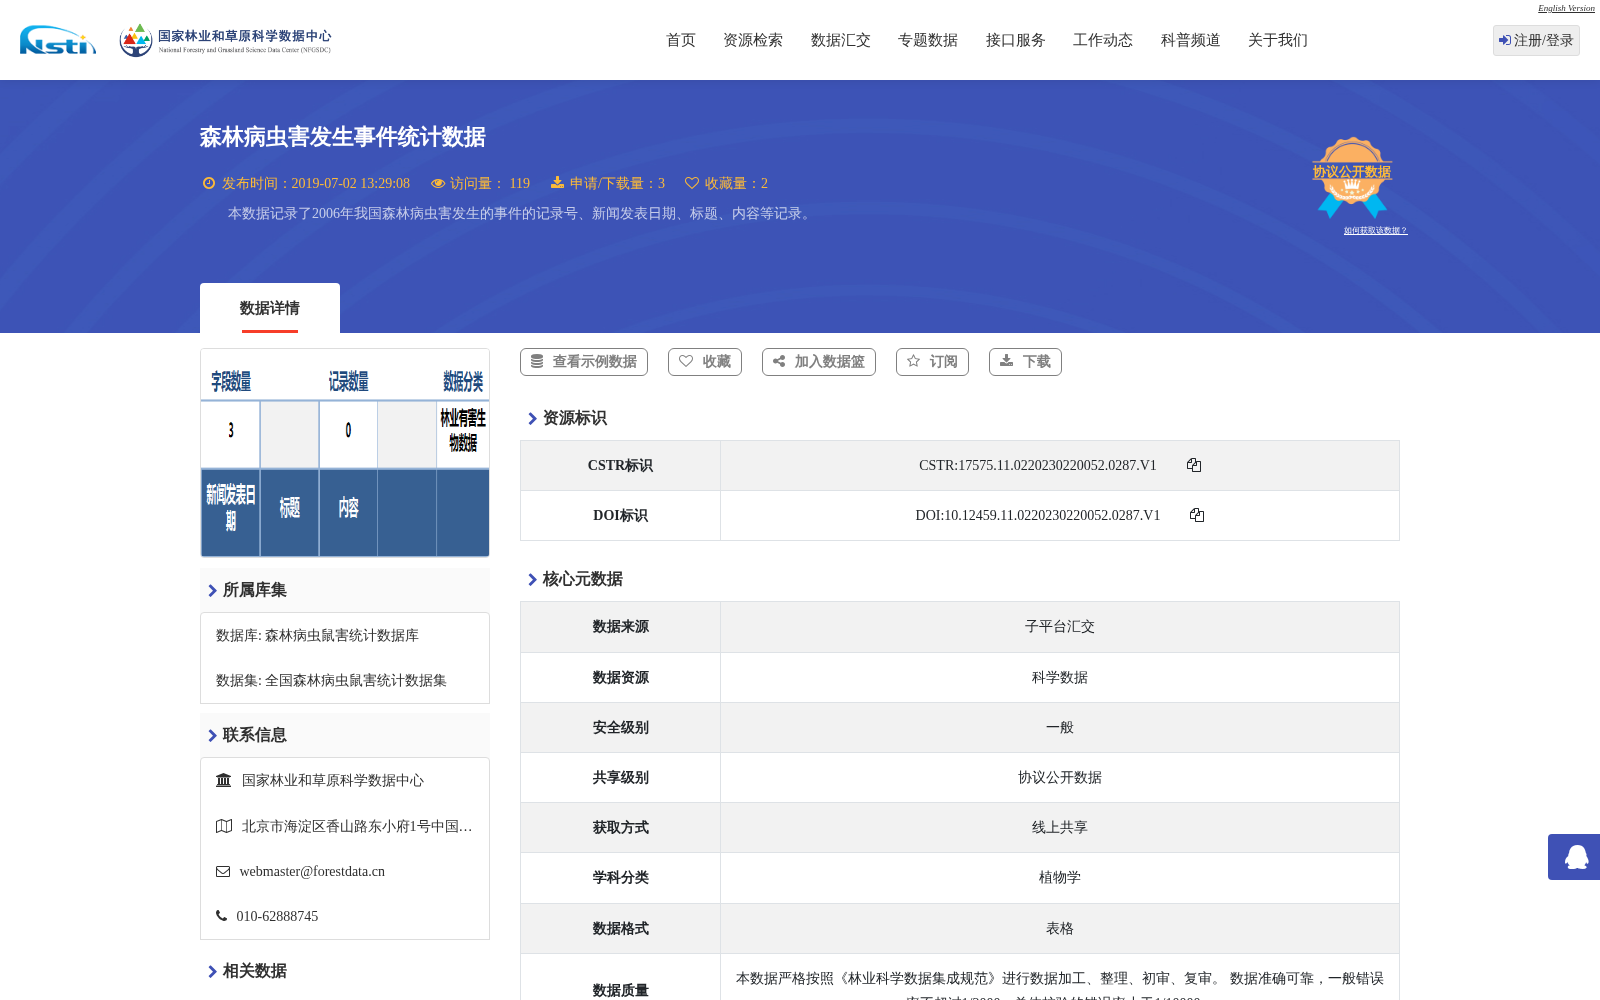Switch to the English Version link
This screenshot has width=1600, height=1000.
point(1566,8)
